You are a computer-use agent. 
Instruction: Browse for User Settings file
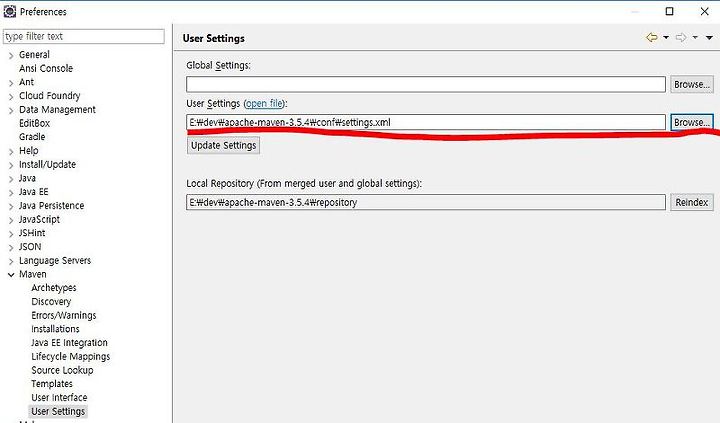click(692, 123)
